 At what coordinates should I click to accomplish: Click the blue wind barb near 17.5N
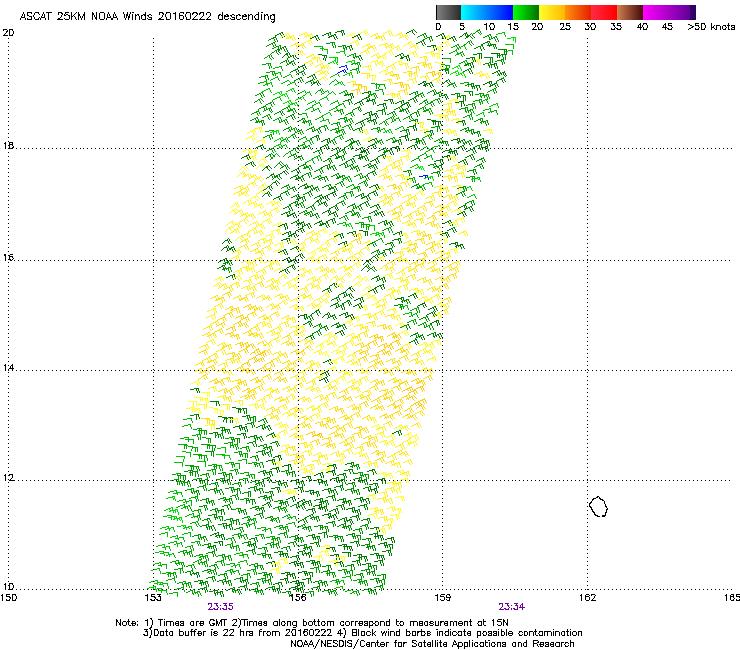click(424, 176)
